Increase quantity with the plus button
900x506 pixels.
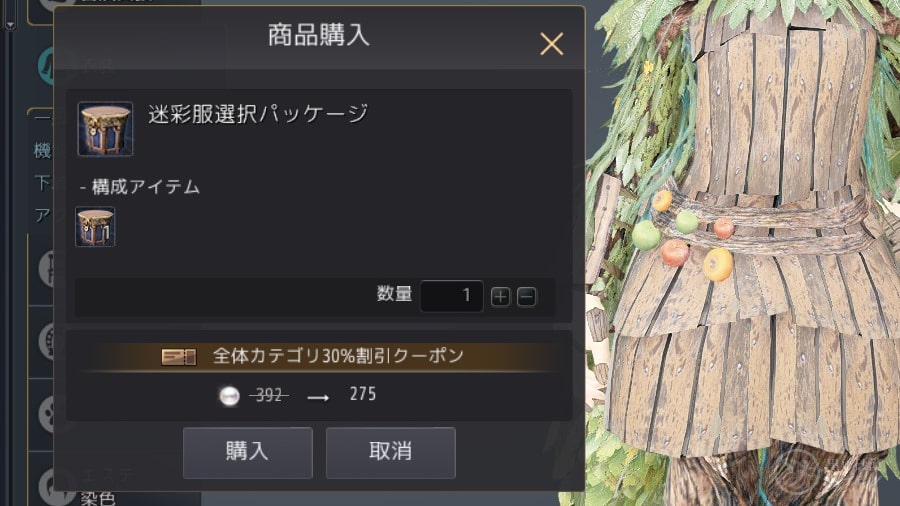(501, 297)
